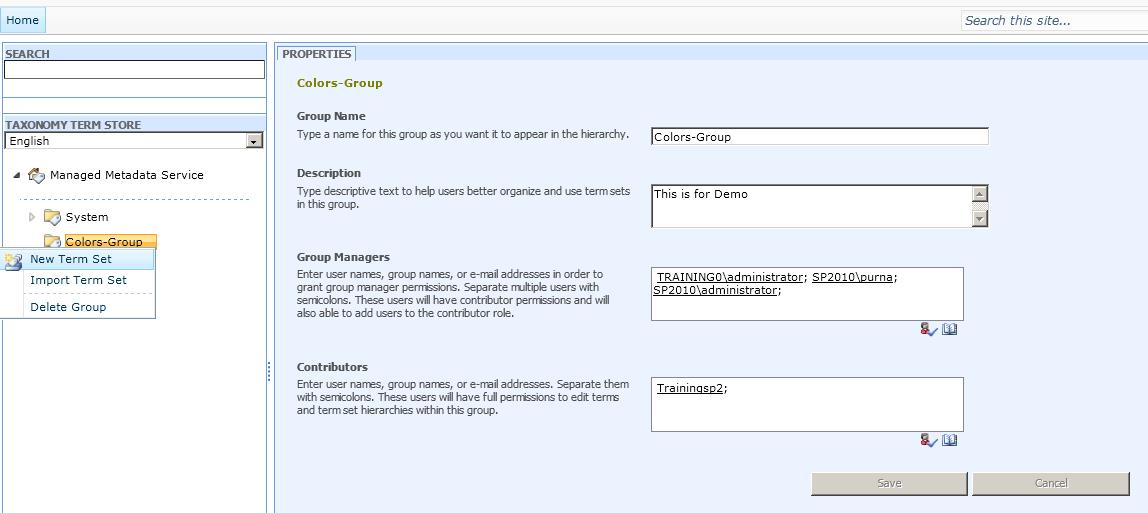The height and width of the screenshot is (513, 1148).
Task: Select the System tree item
Action: (x=86, y=217)
